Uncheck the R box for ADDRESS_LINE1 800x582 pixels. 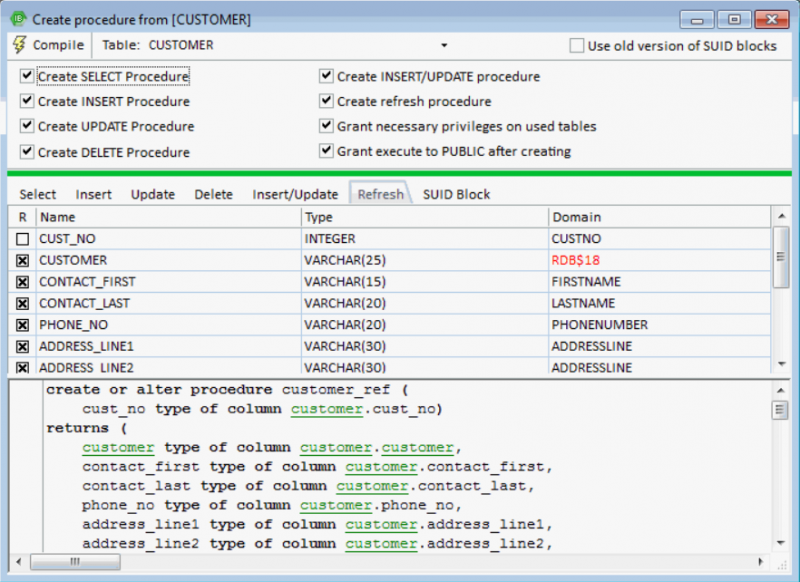pyautogui.click(x=22, y=346)
